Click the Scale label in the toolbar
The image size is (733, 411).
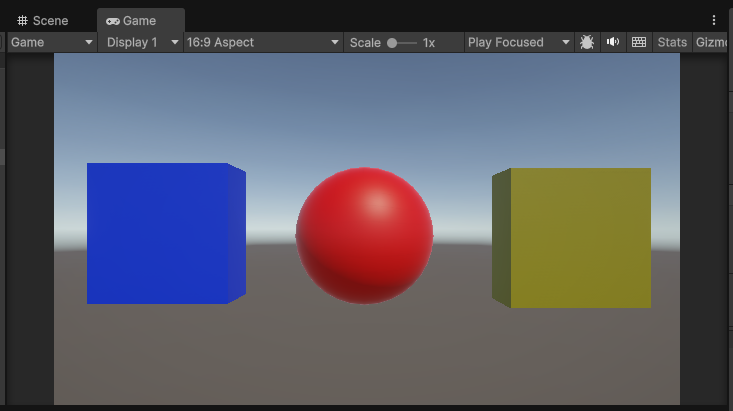point(365,42)
